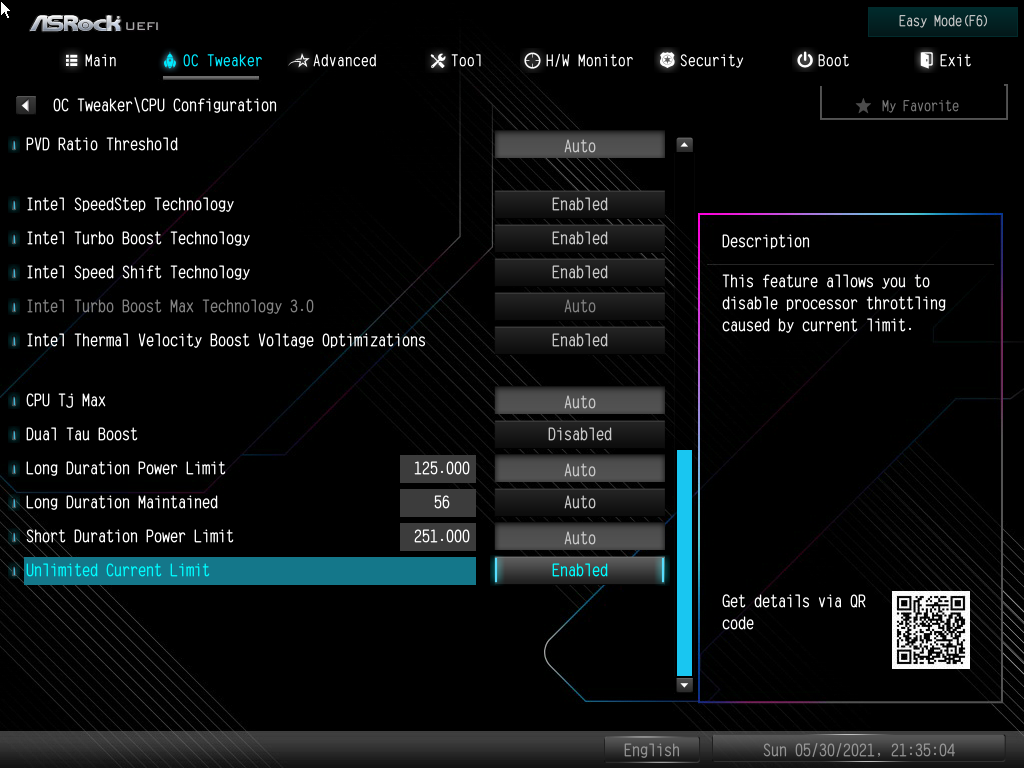Toggle Thermal Velocity Boost Voltage Optimizations value
Image resolution: width=1024 pixels, height=768 pixels.
[x=579, y=340]
